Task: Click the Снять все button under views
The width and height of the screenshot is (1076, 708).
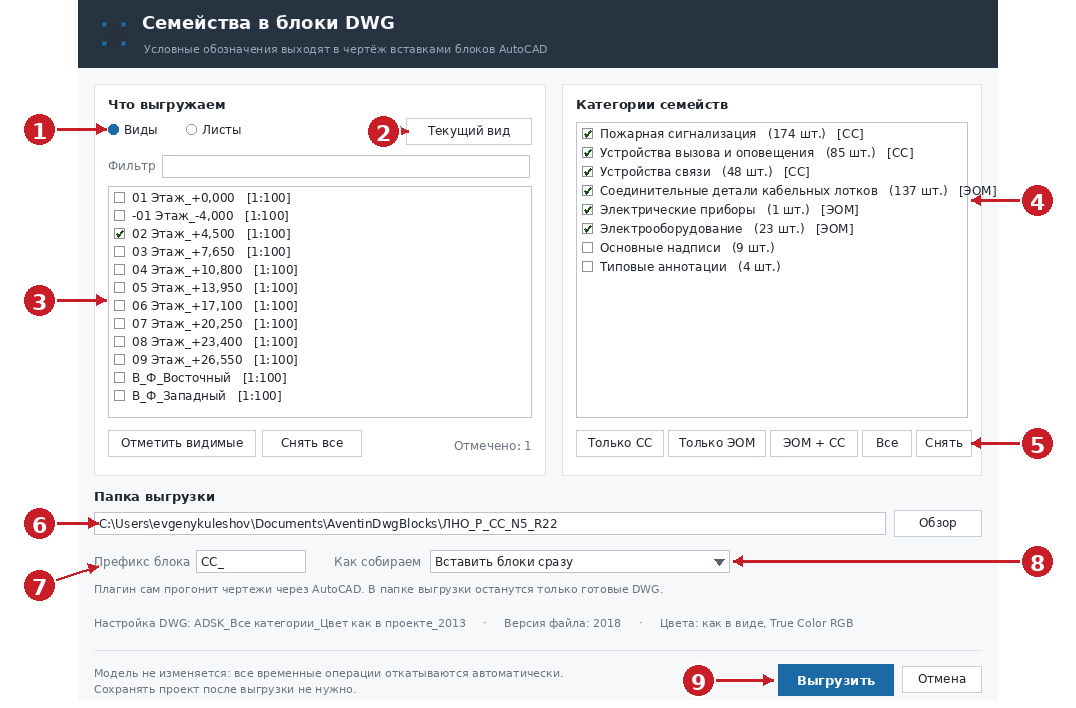Action: pos(312,443)
